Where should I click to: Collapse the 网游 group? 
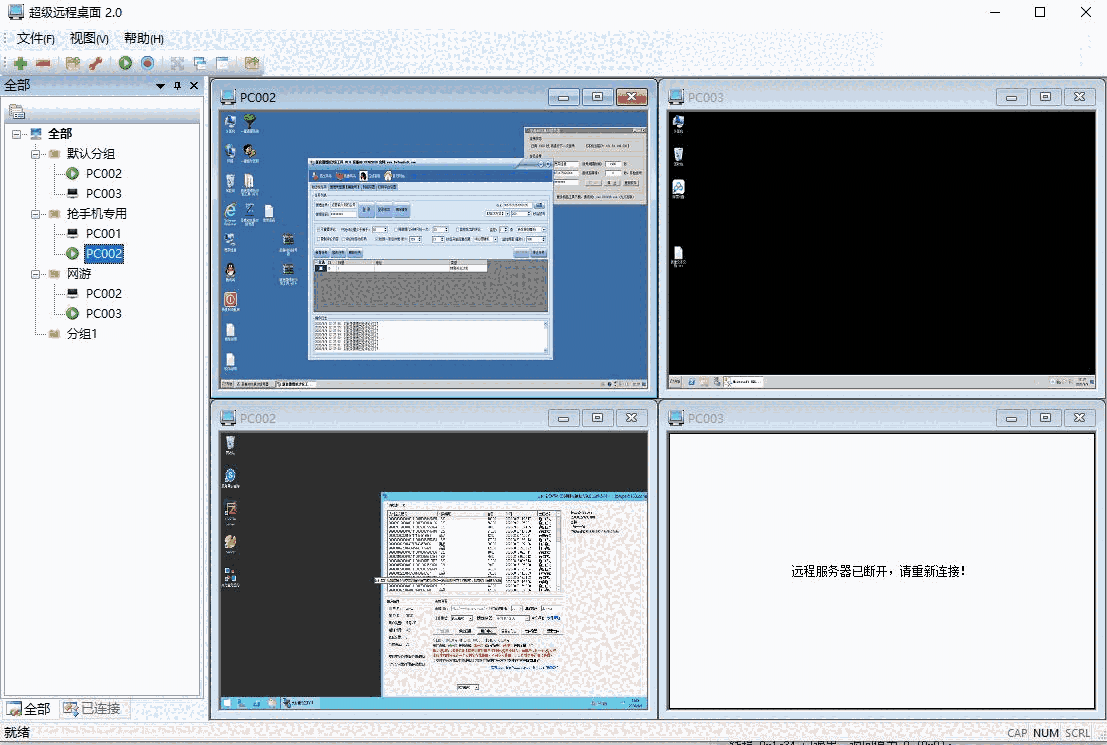click(x=35, y=273)
